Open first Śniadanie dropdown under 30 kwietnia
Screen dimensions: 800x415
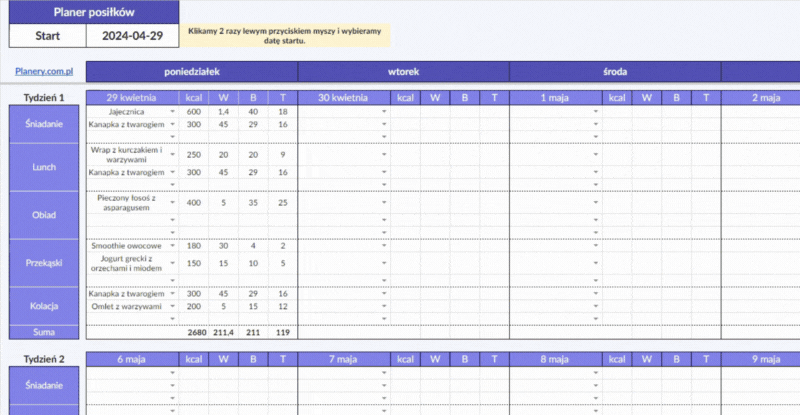pos(384,111)
